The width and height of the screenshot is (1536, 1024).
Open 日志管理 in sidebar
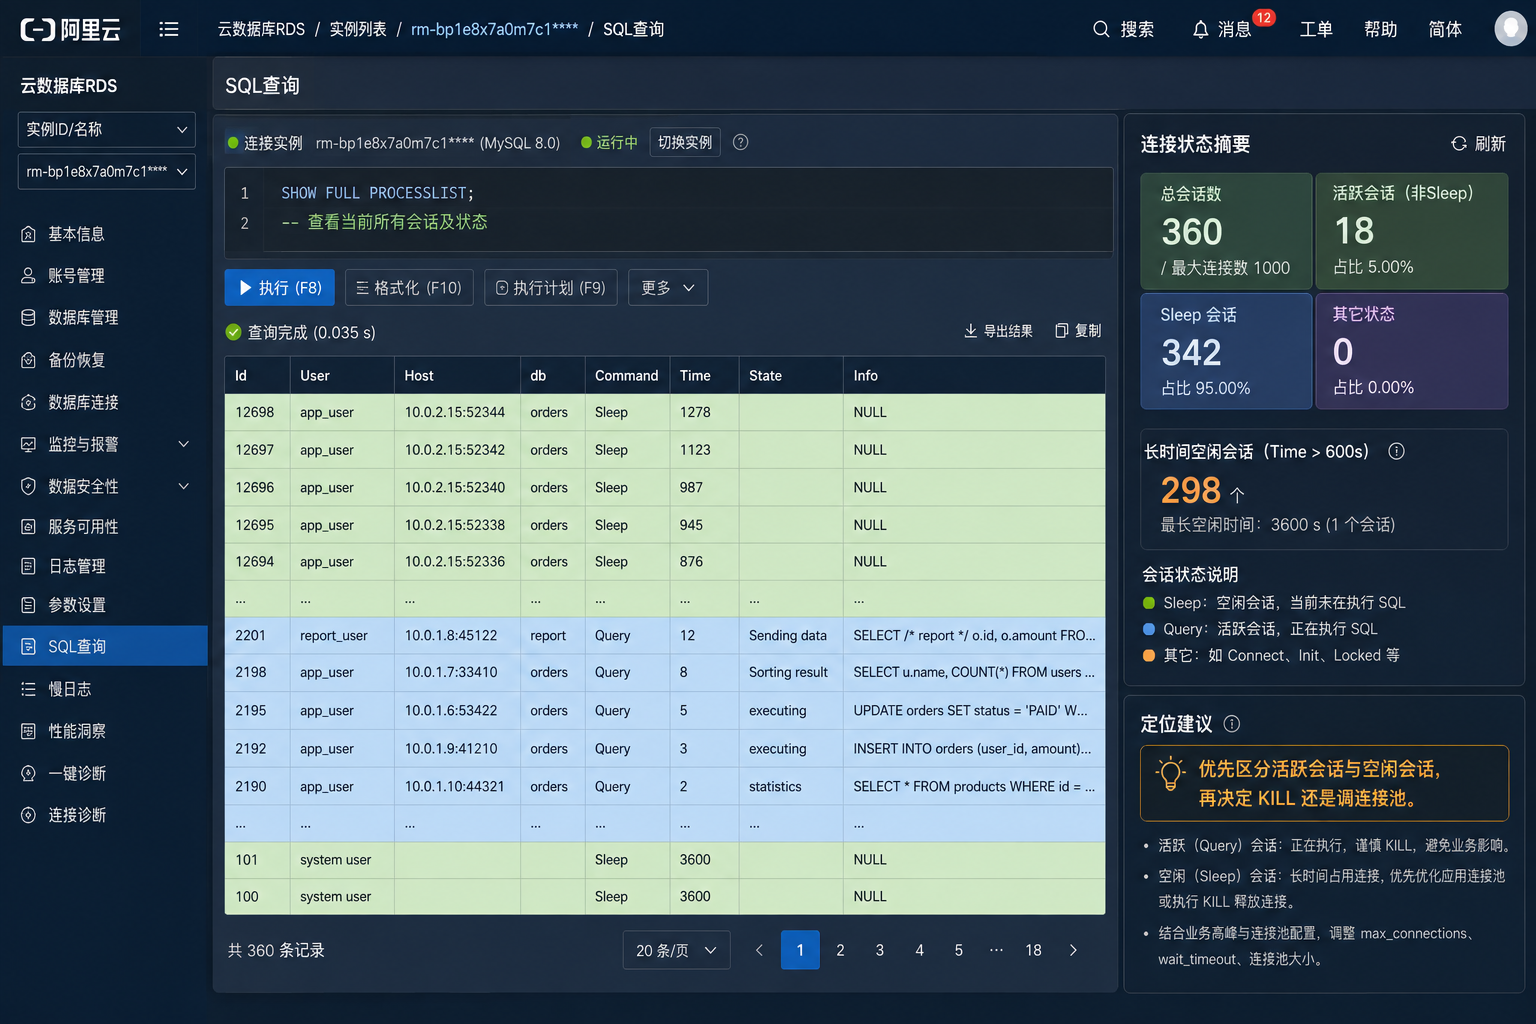tap(105, 566)
